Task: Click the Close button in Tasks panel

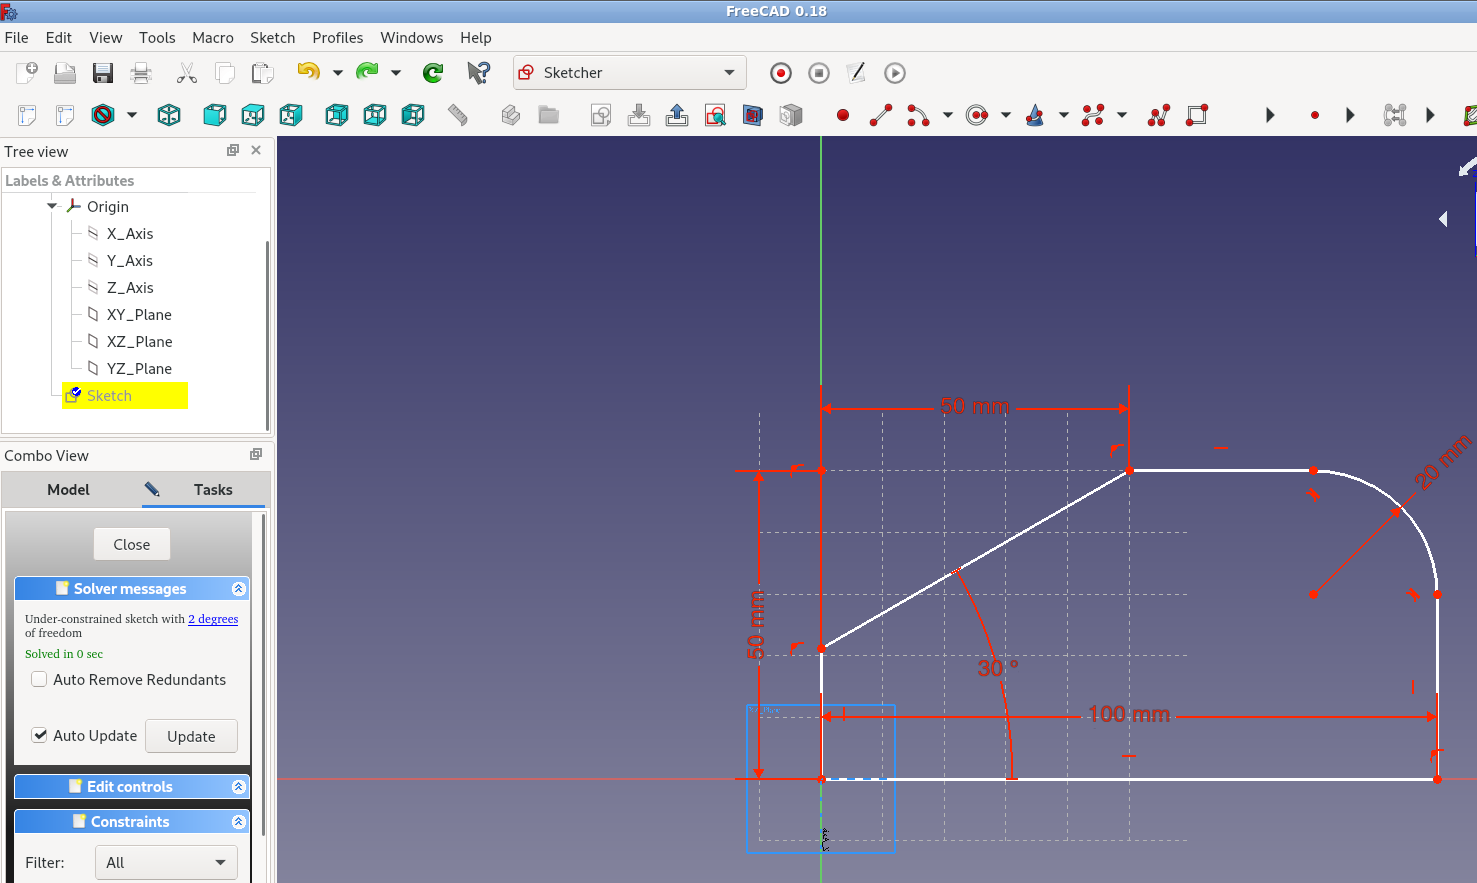Action: (132, 544)
